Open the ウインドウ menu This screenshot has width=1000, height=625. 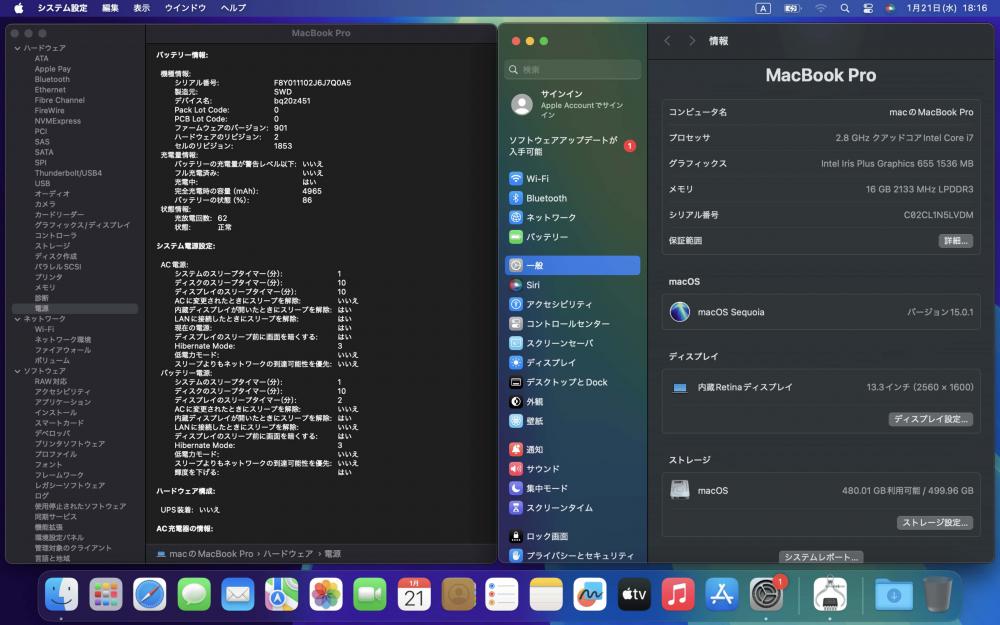[x=185, y=8]
